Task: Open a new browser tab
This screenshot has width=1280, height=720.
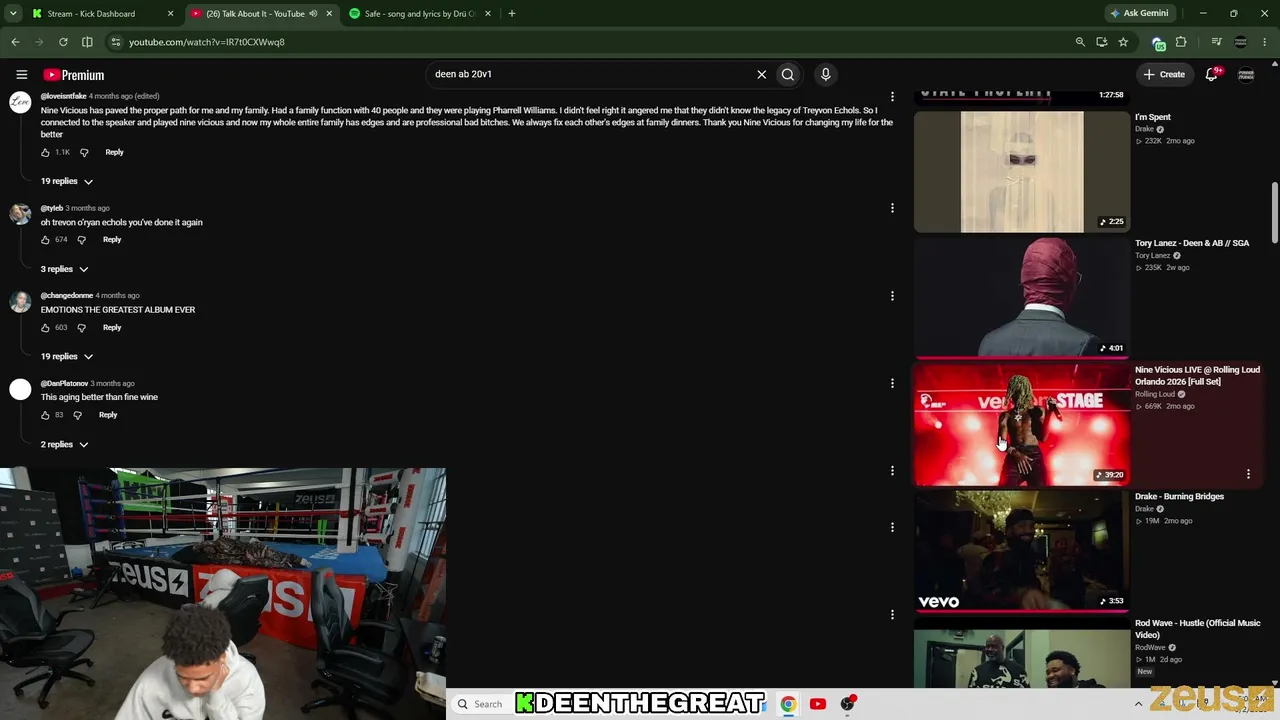Action: tap(512, 14)
